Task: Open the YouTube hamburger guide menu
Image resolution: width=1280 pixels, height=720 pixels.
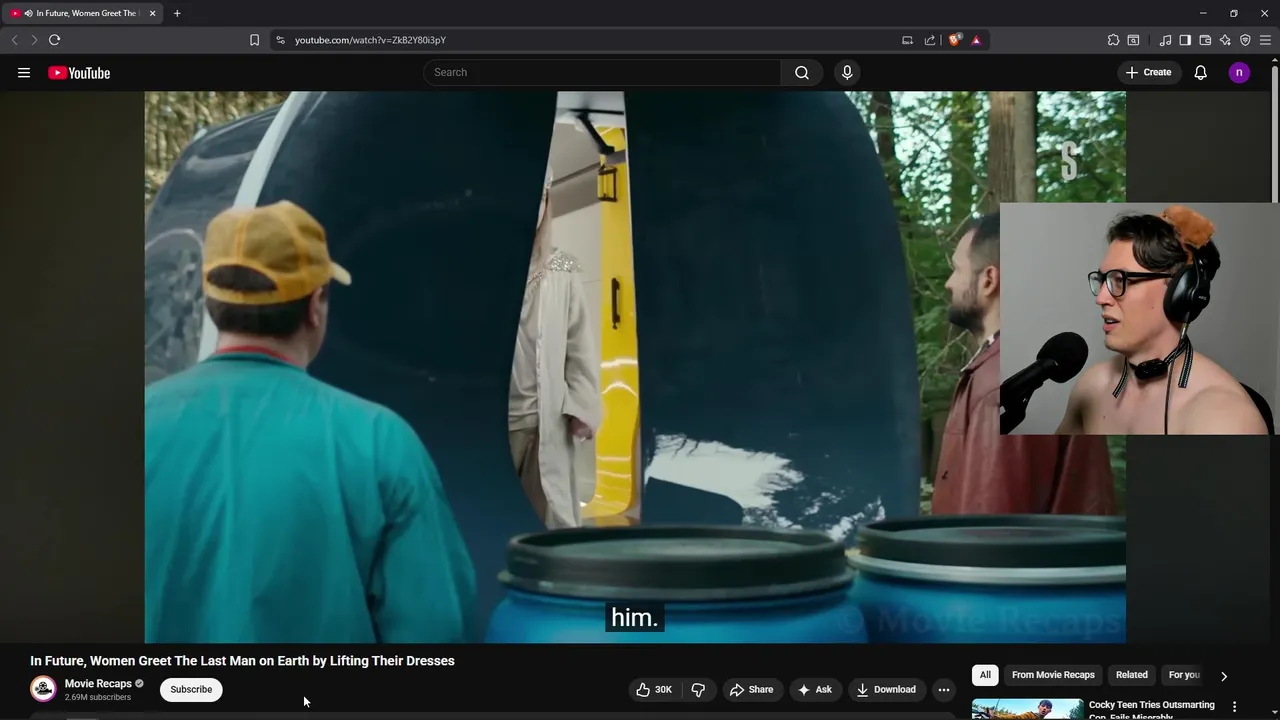Action: (24, 72)
